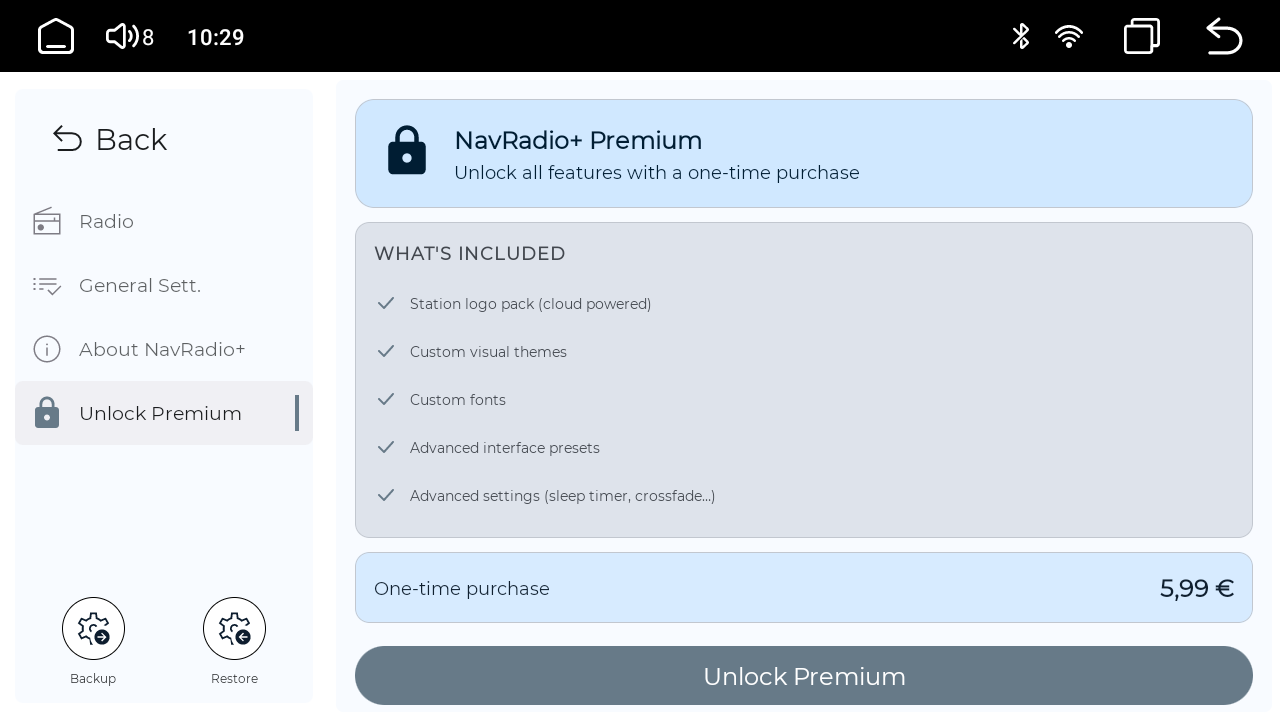Click the Restore gear icon
Viewport: 1280px width, 720px height.
234,629
